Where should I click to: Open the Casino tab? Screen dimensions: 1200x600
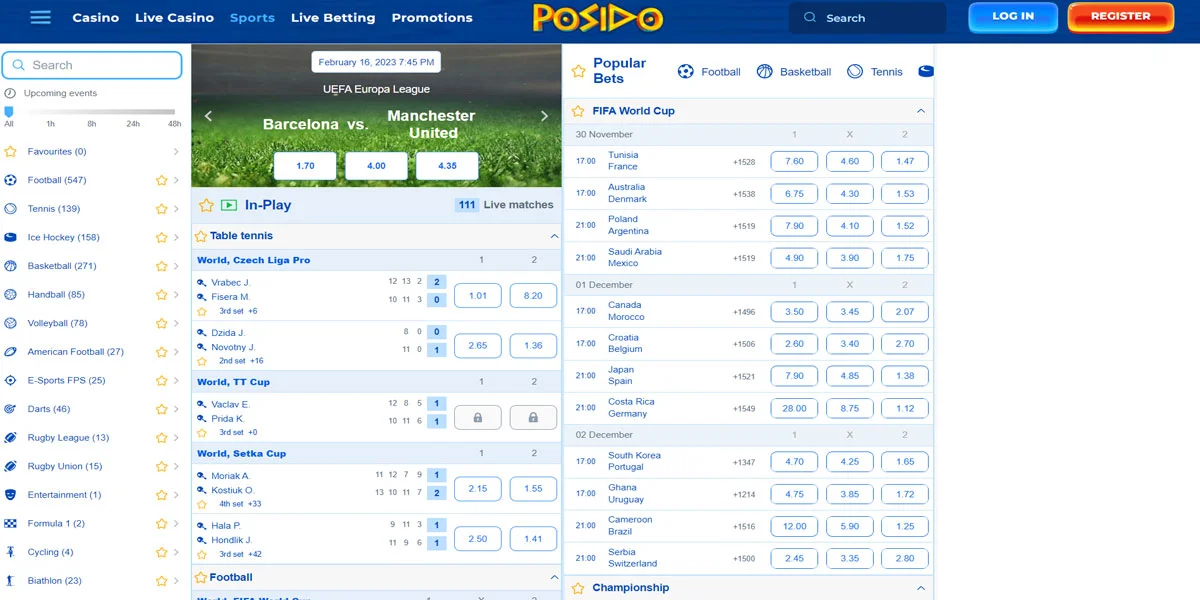pyautogui.click(x=96, y=18)
